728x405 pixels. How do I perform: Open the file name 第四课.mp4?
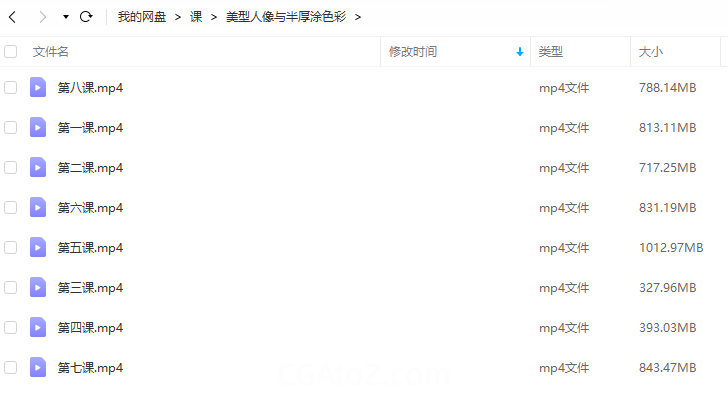click(x=90, y=328)
